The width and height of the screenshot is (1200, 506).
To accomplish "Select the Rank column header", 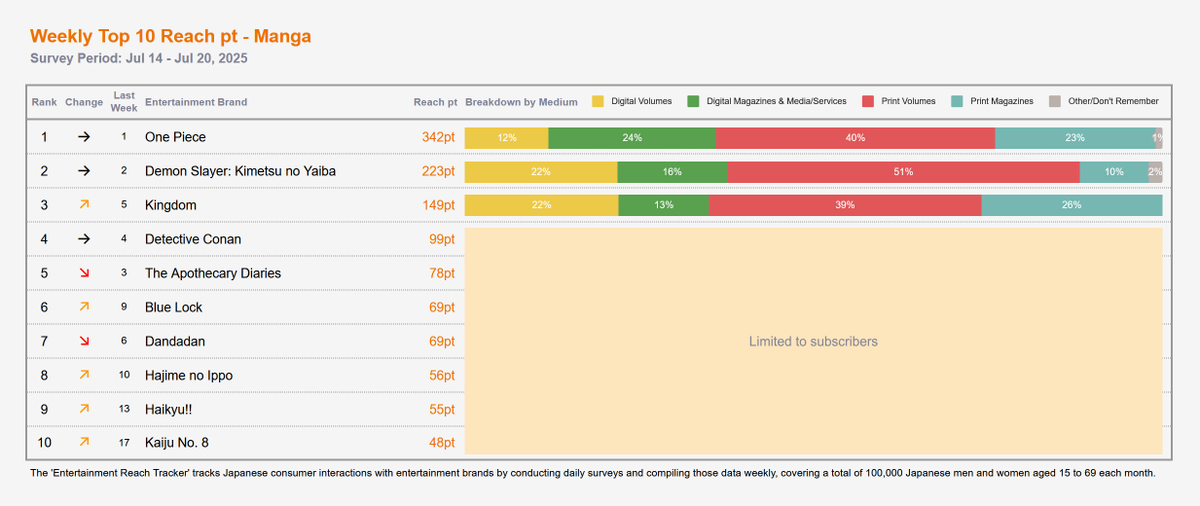I will pos(44,102).
